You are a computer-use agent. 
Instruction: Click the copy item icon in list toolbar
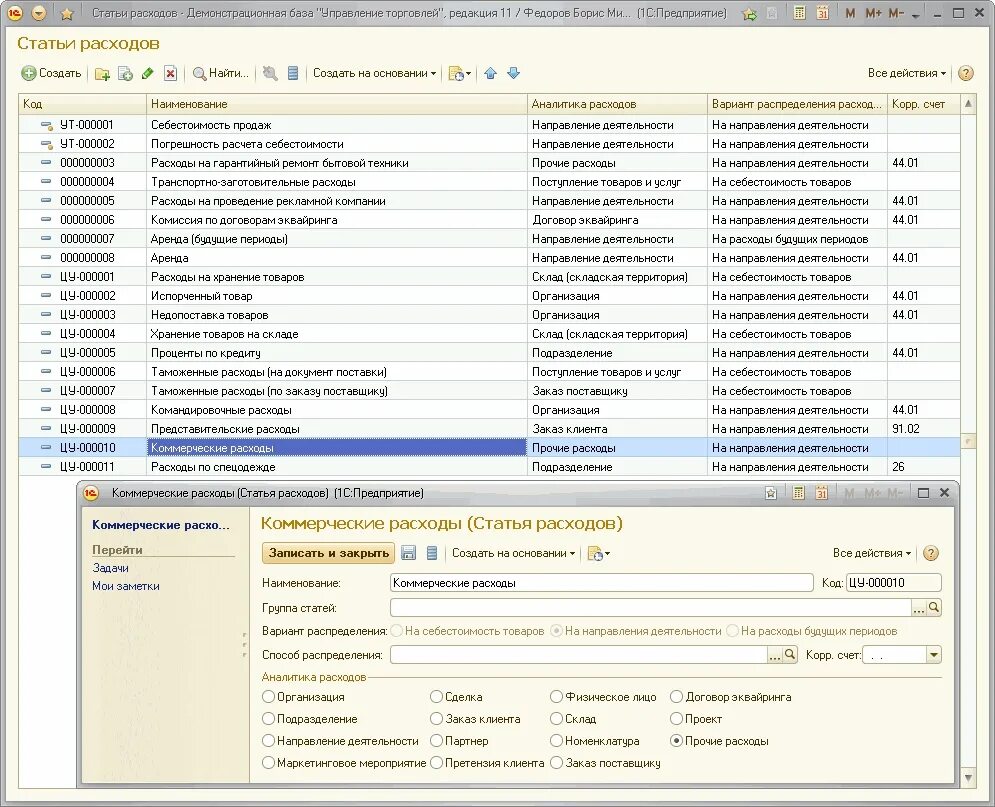[125, 74]
